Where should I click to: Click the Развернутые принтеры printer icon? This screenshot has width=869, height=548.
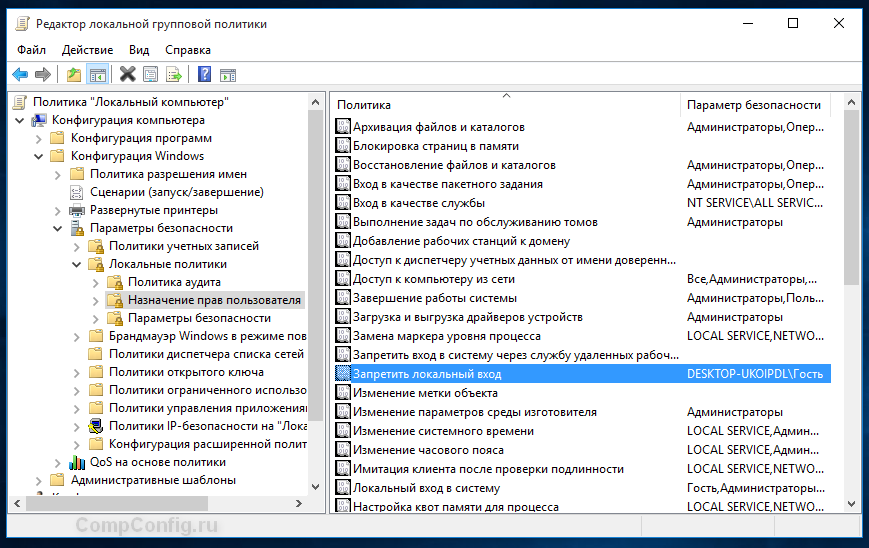click(77, 210)
